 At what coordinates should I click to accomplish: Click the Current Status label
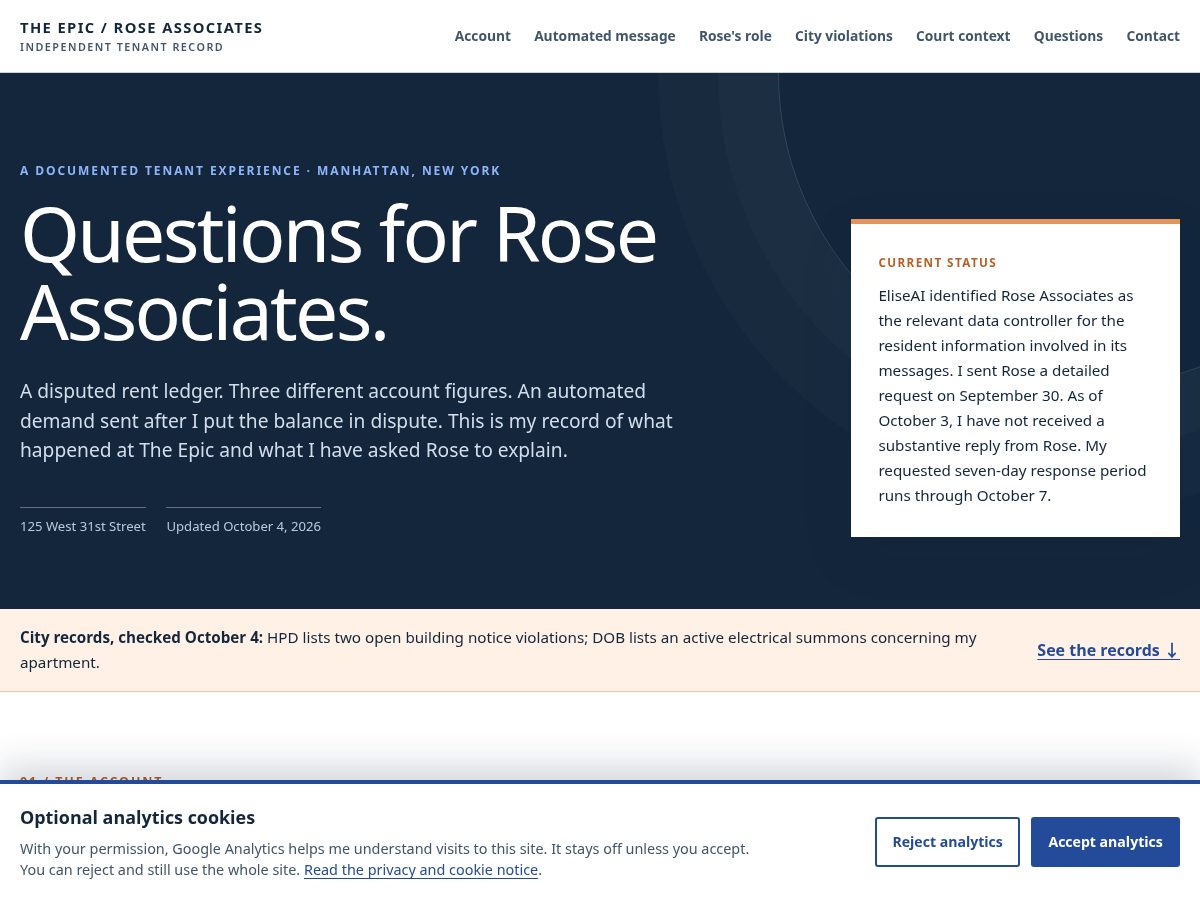pyautogui.click(x=937, y=263)
